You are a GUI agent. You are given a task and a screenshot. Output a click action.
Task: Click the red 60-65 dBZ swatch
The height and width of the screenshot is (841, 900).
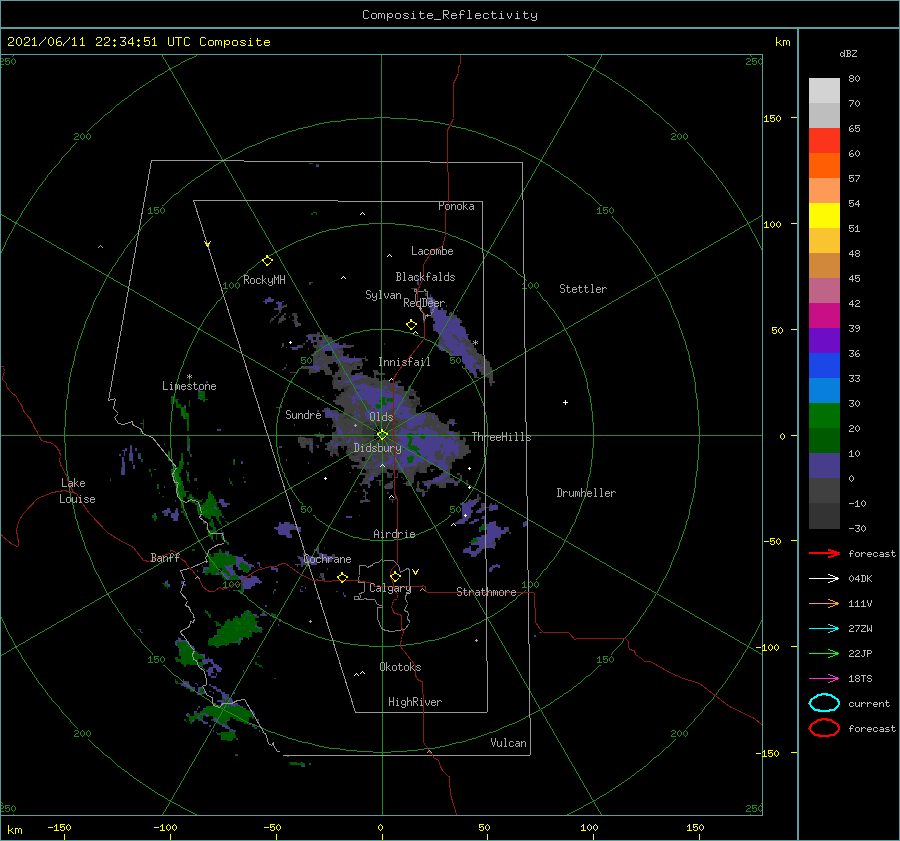(x=824, y=141)
